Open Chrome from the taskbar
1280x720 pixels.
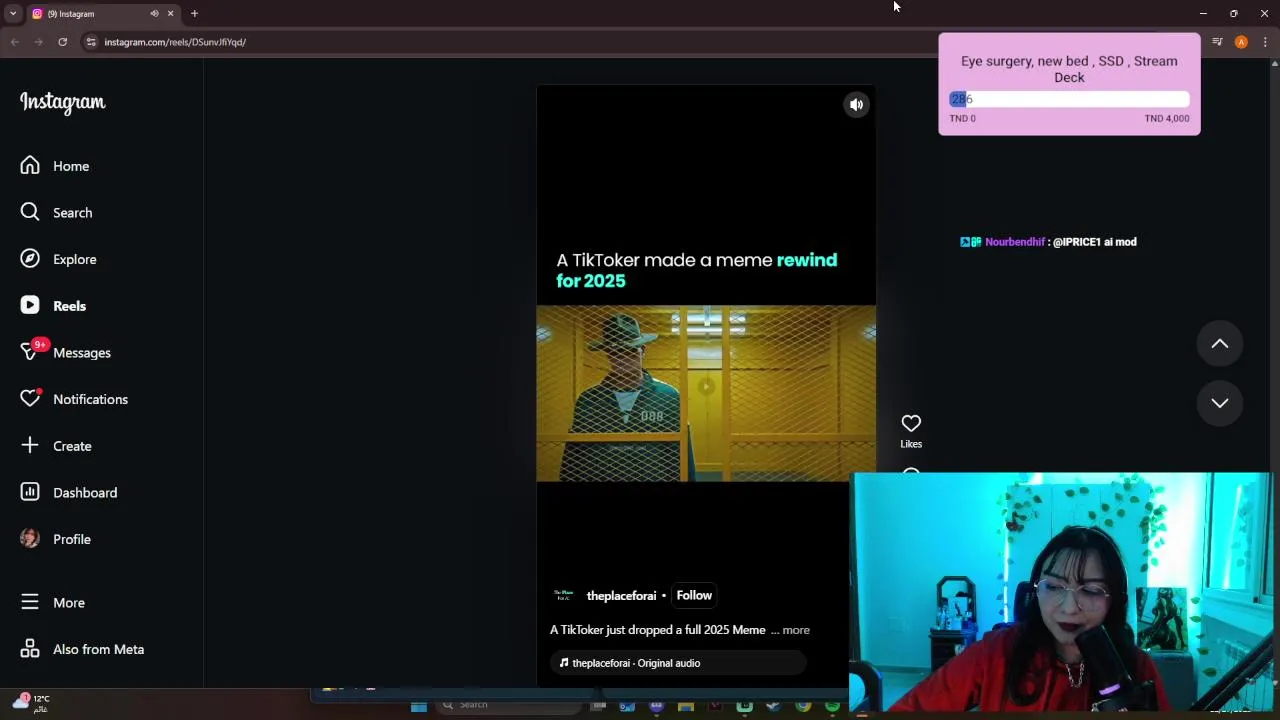[803, 706]
